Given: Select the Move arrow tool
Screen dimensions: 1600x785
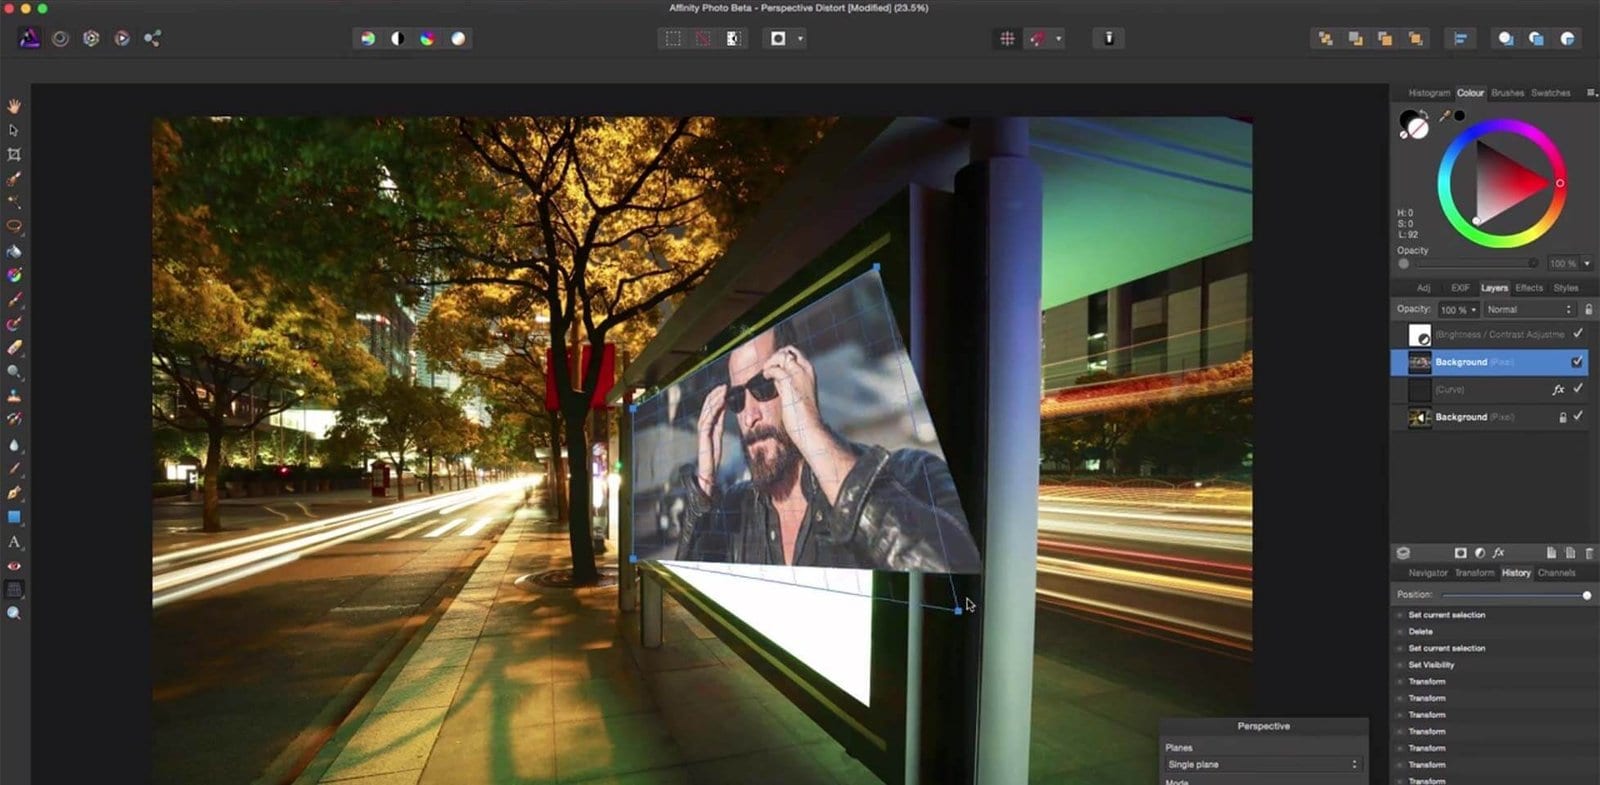Looking at the screenshot, I should point(14,130).
